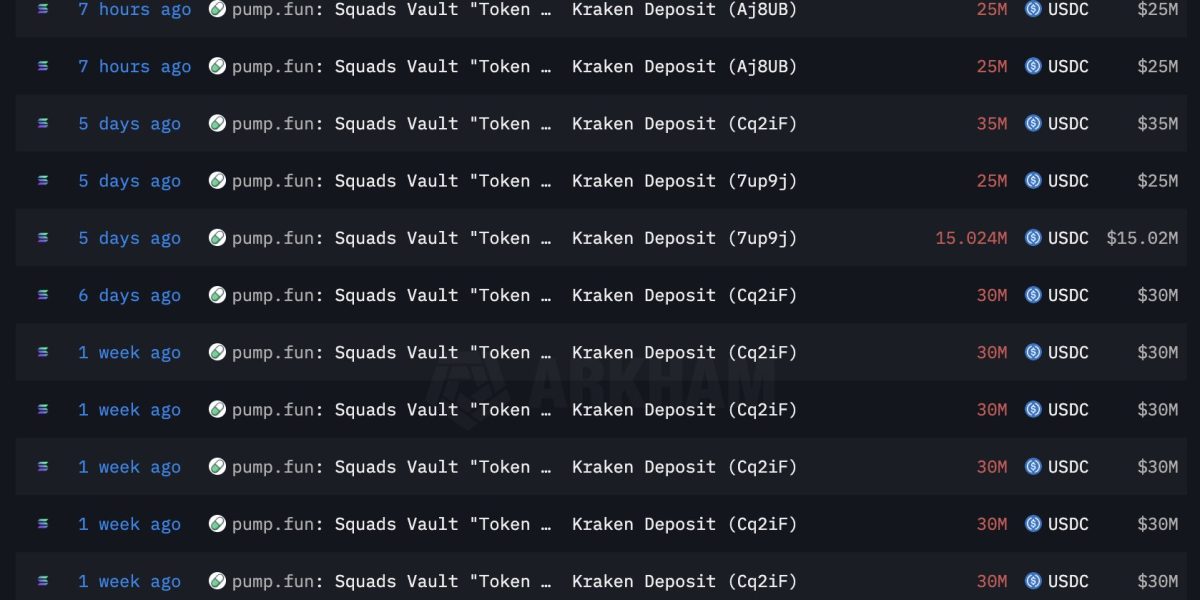The height and width of the screenshot is (600, 1200).
Task: Click the $15.02M USD value
Action: pos(1142,238)
